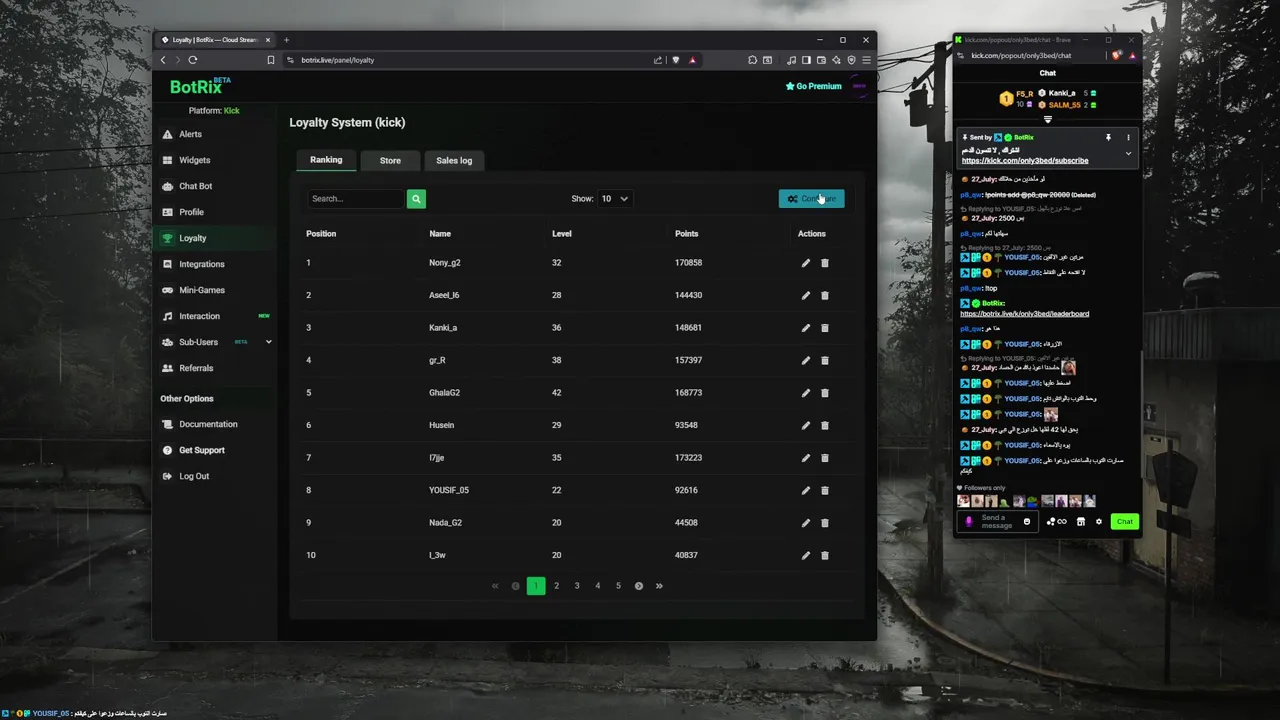The width and height of the screenshot is (1280, 720).
Task: Edit Aseel_l6 with the pencil icon
Action: tap(806, 295)
